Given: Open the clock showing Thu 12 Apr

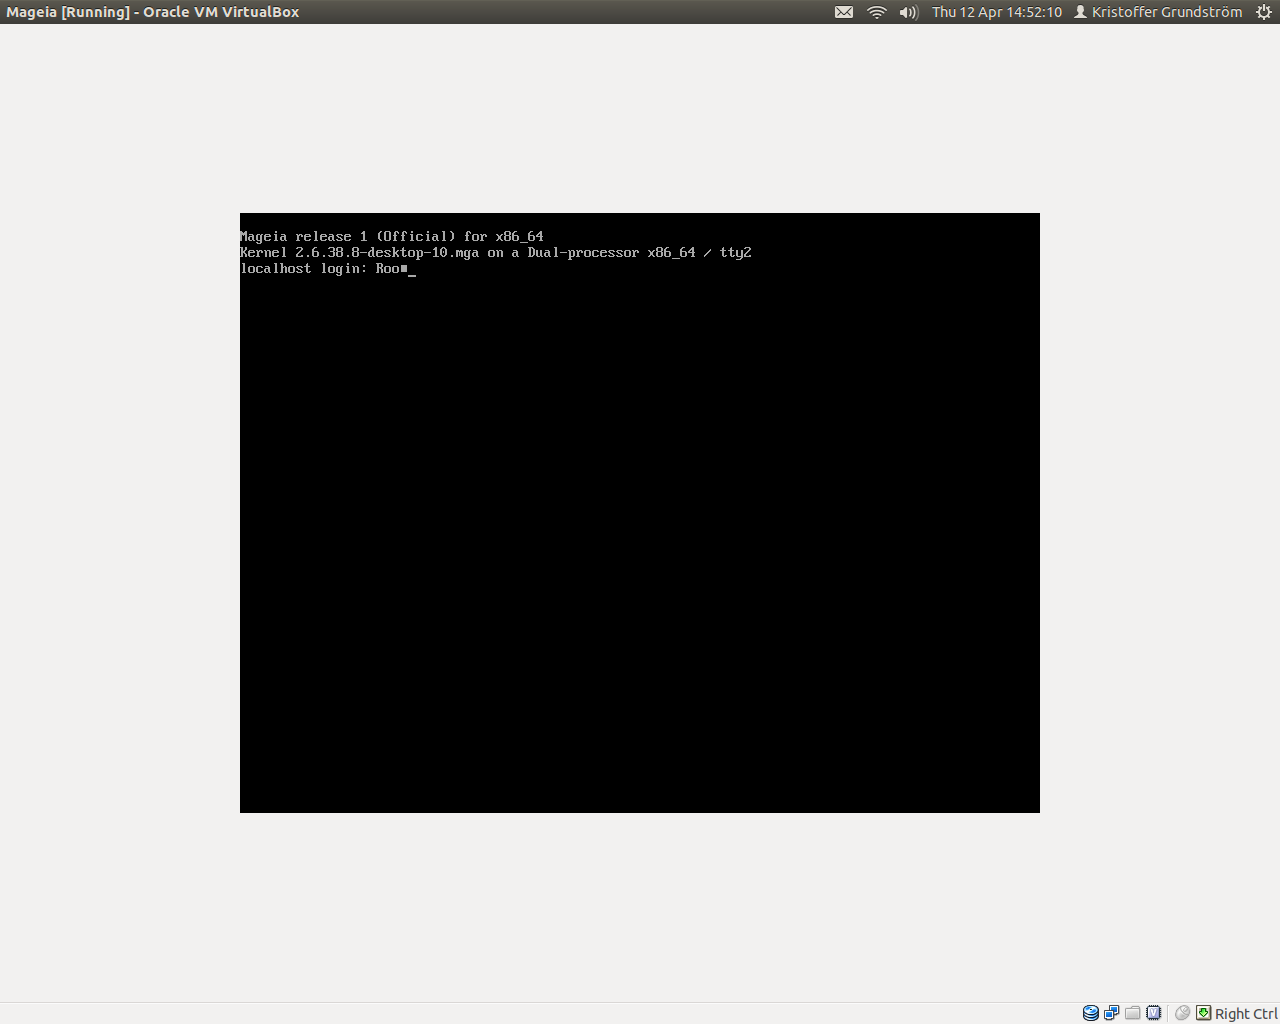Looking at the screenshot, I should 997,12.
